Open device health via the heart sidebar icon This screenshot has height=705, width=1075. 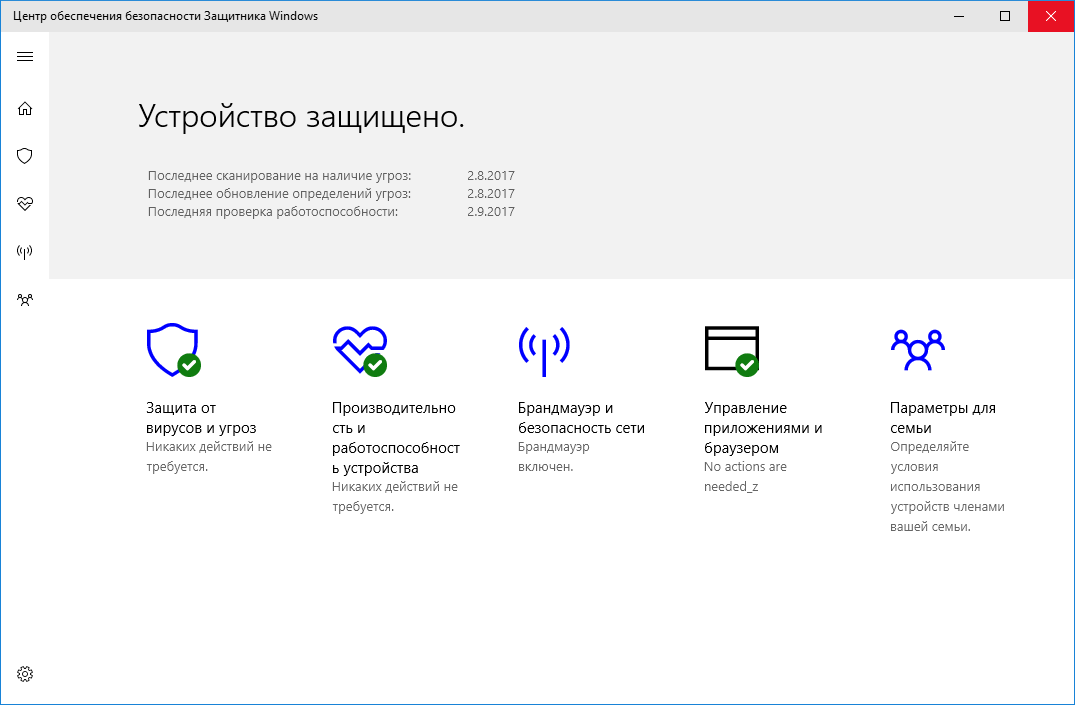coord(24,204)
